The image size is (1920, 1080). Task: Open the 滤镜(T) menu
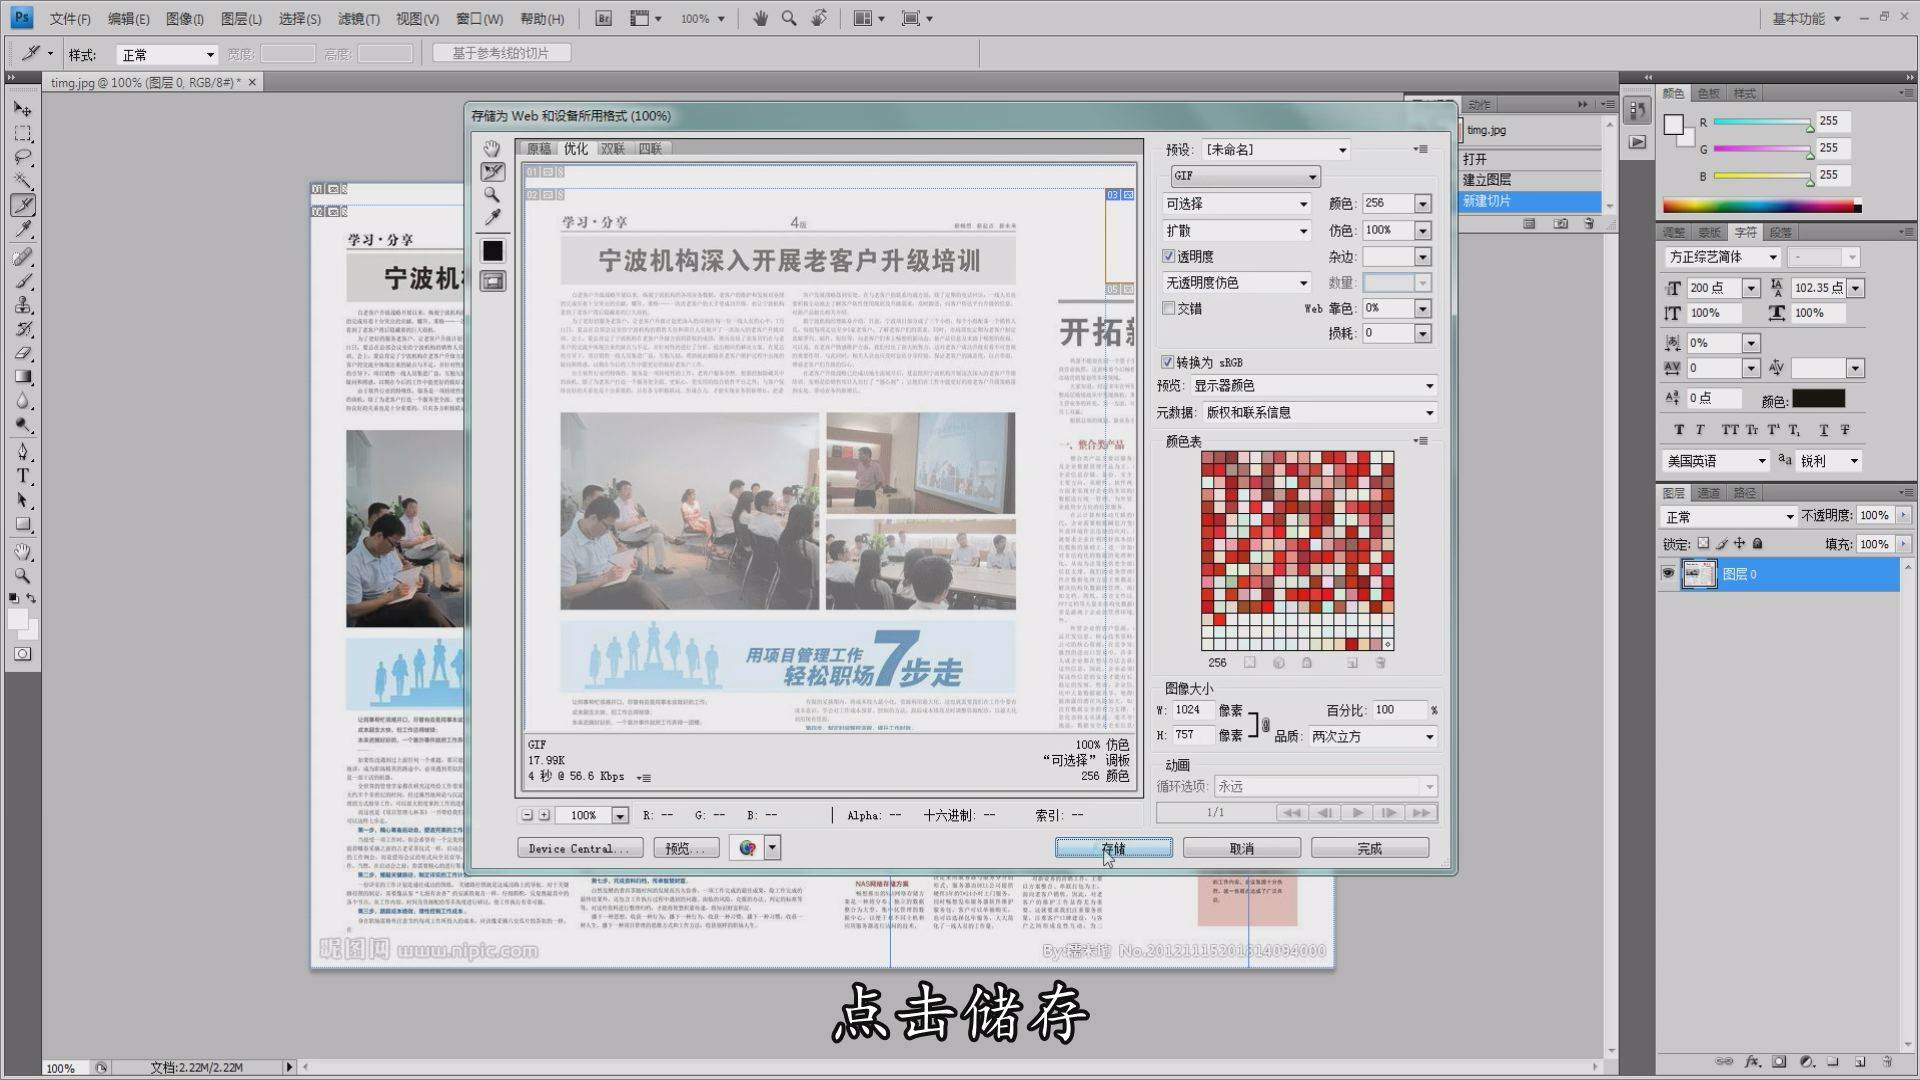click(x=358, y=19)
